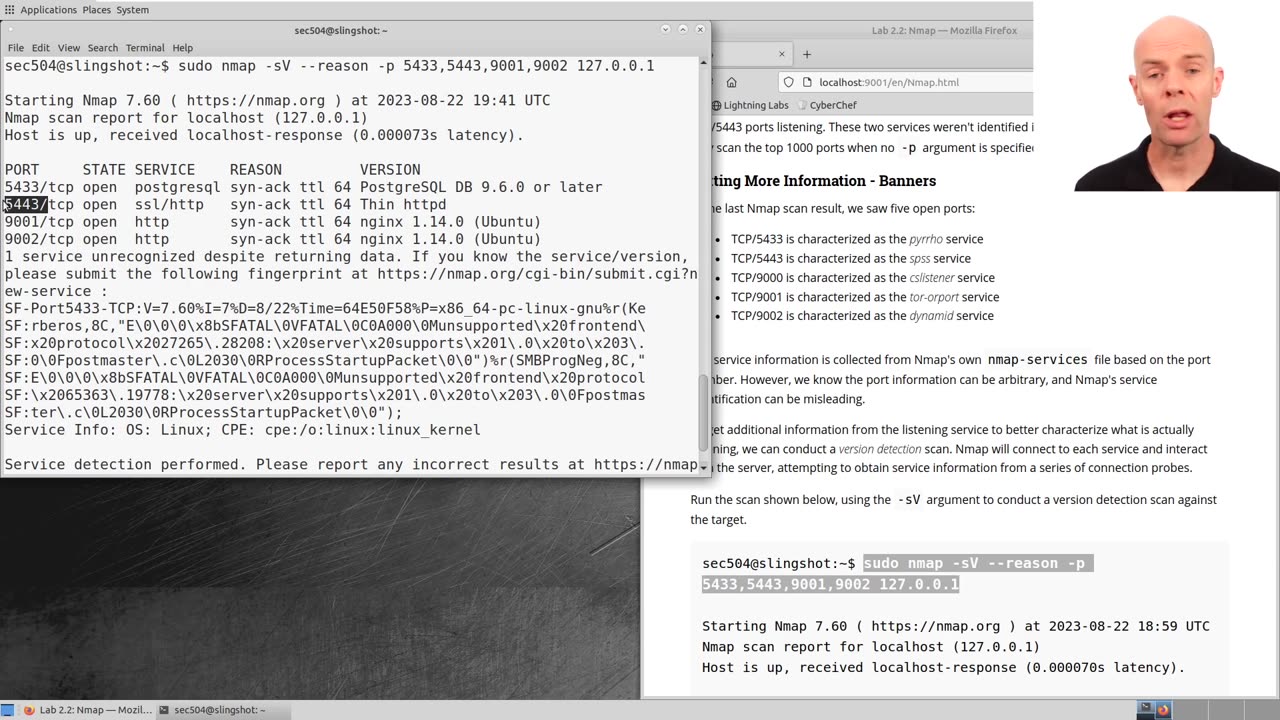Click the Firefox icon in bottom-right tray
This screenshot has height=720, width=1280.
click(1163, 710)
